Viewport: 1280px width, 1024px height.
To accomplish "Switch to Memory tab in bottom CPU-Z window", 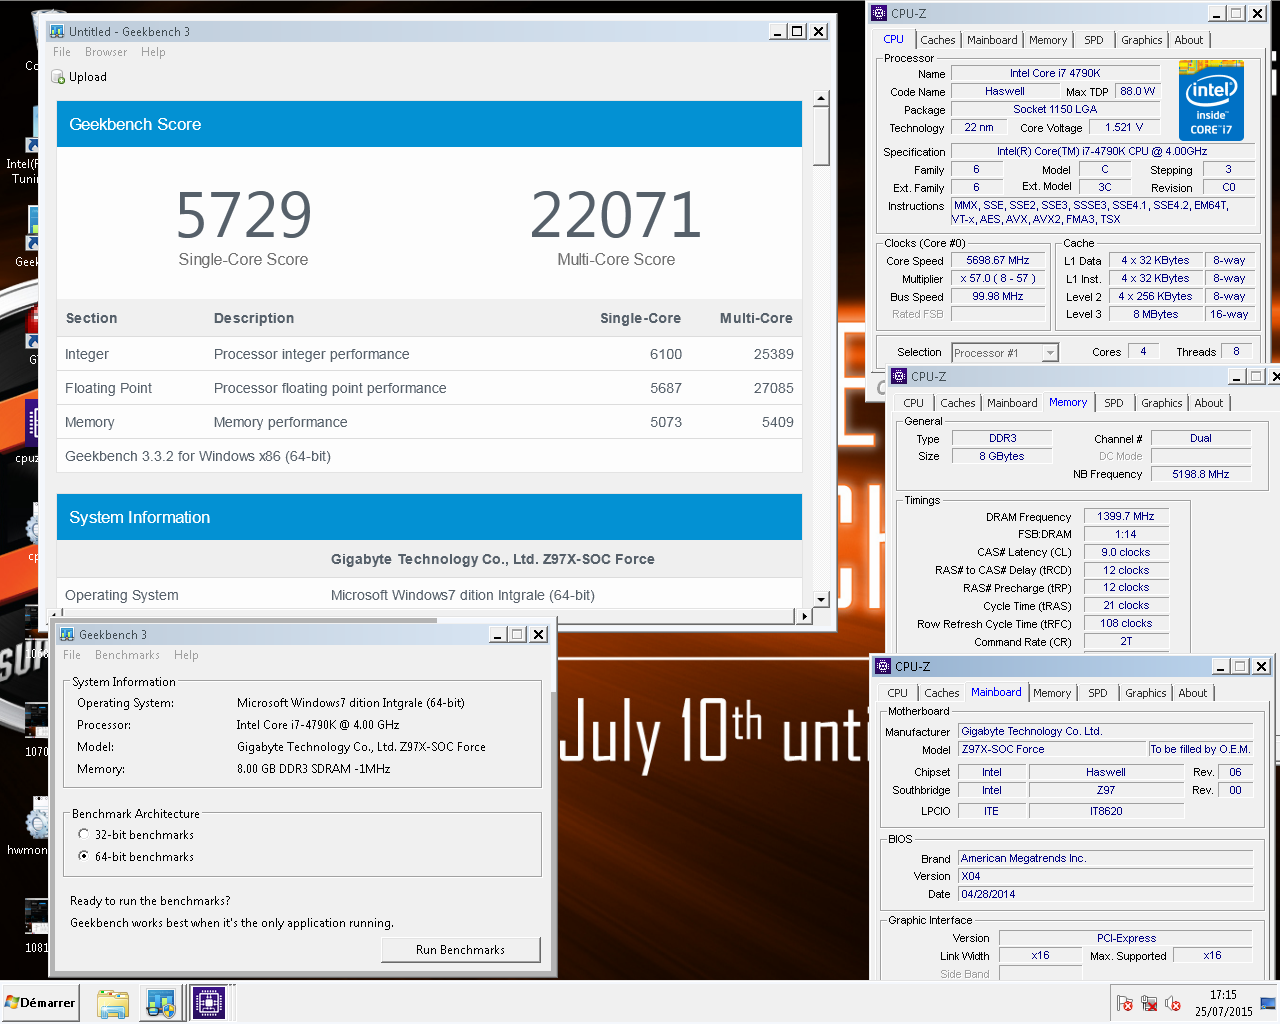I will [x=1052, y=693].
